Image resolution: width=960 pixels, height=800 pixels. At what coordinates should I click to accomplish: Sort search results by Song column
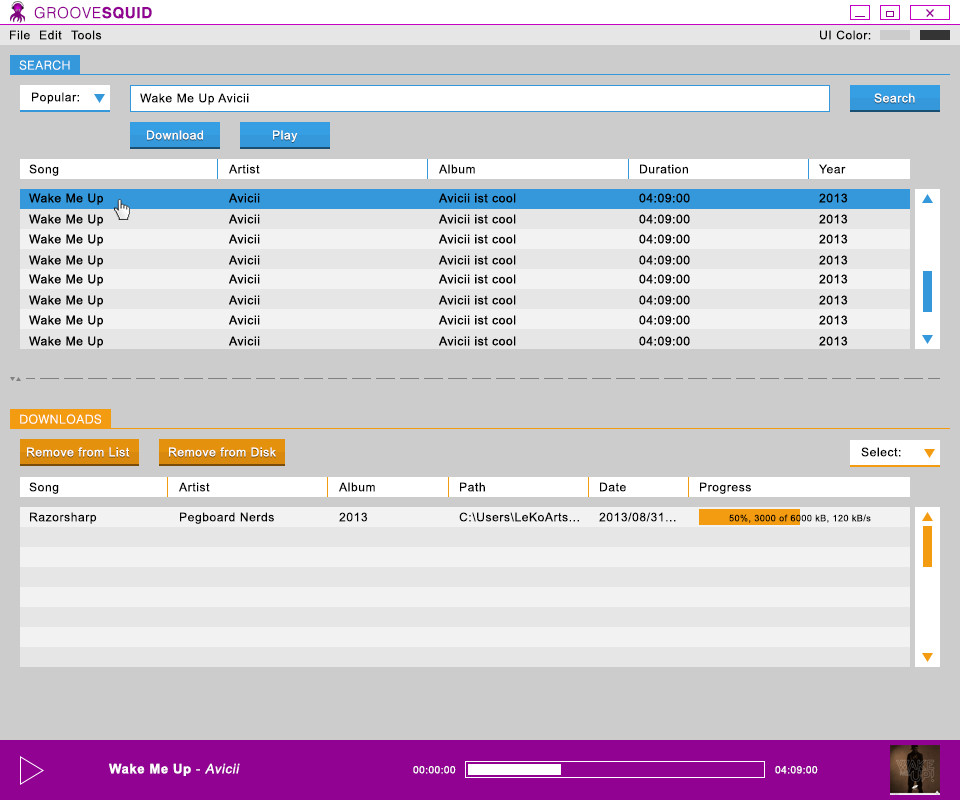pos(118,169)
